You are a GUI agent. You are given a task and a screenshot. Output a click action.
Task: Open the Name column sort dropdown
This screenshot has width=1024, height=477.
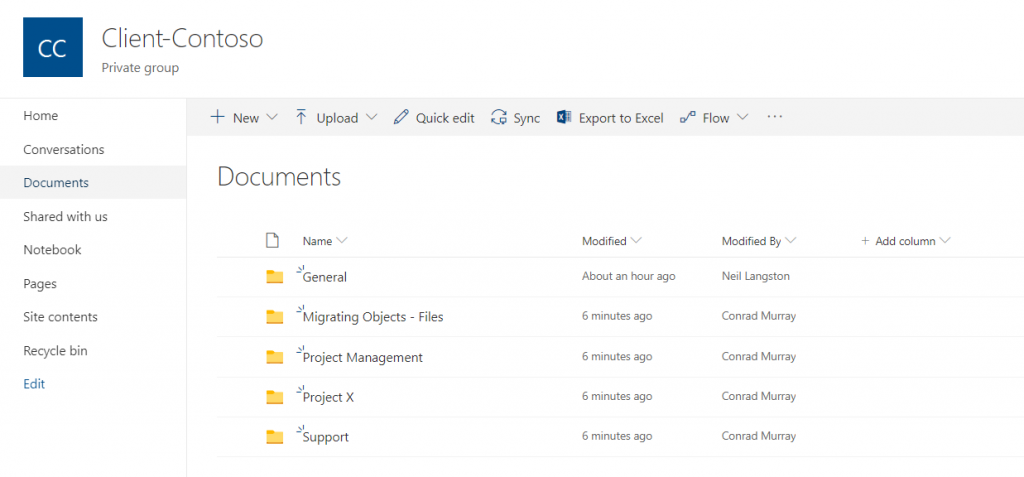(x=341, y=241)
